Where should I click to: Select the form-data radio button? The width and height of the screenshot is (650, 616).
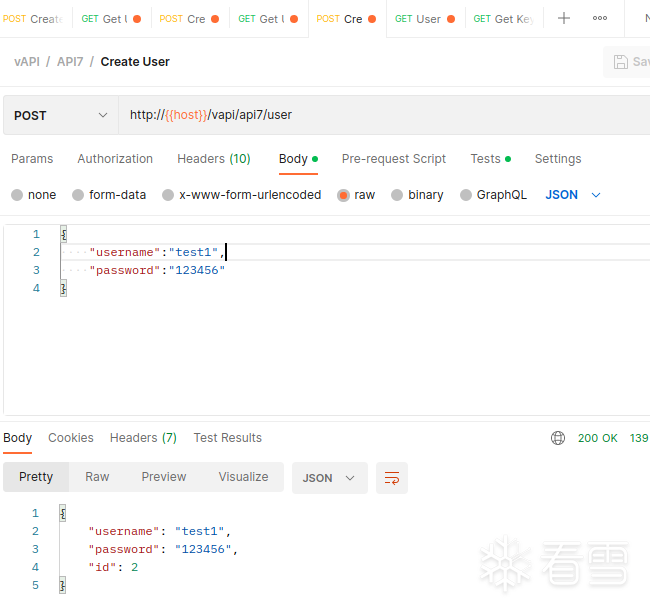[79, 195]
